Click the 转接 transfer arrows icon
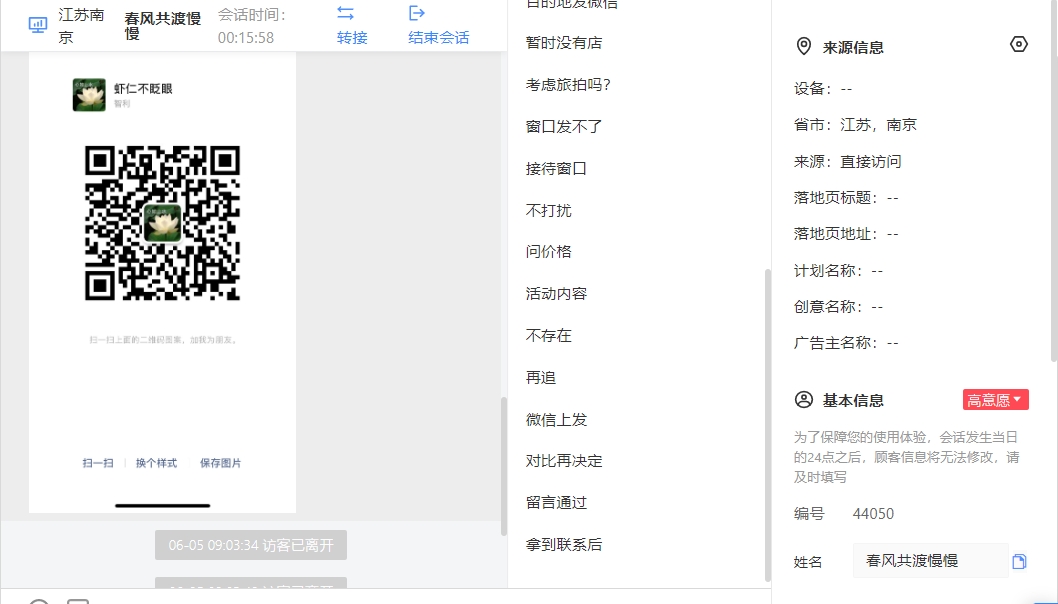 coord(345,13)
